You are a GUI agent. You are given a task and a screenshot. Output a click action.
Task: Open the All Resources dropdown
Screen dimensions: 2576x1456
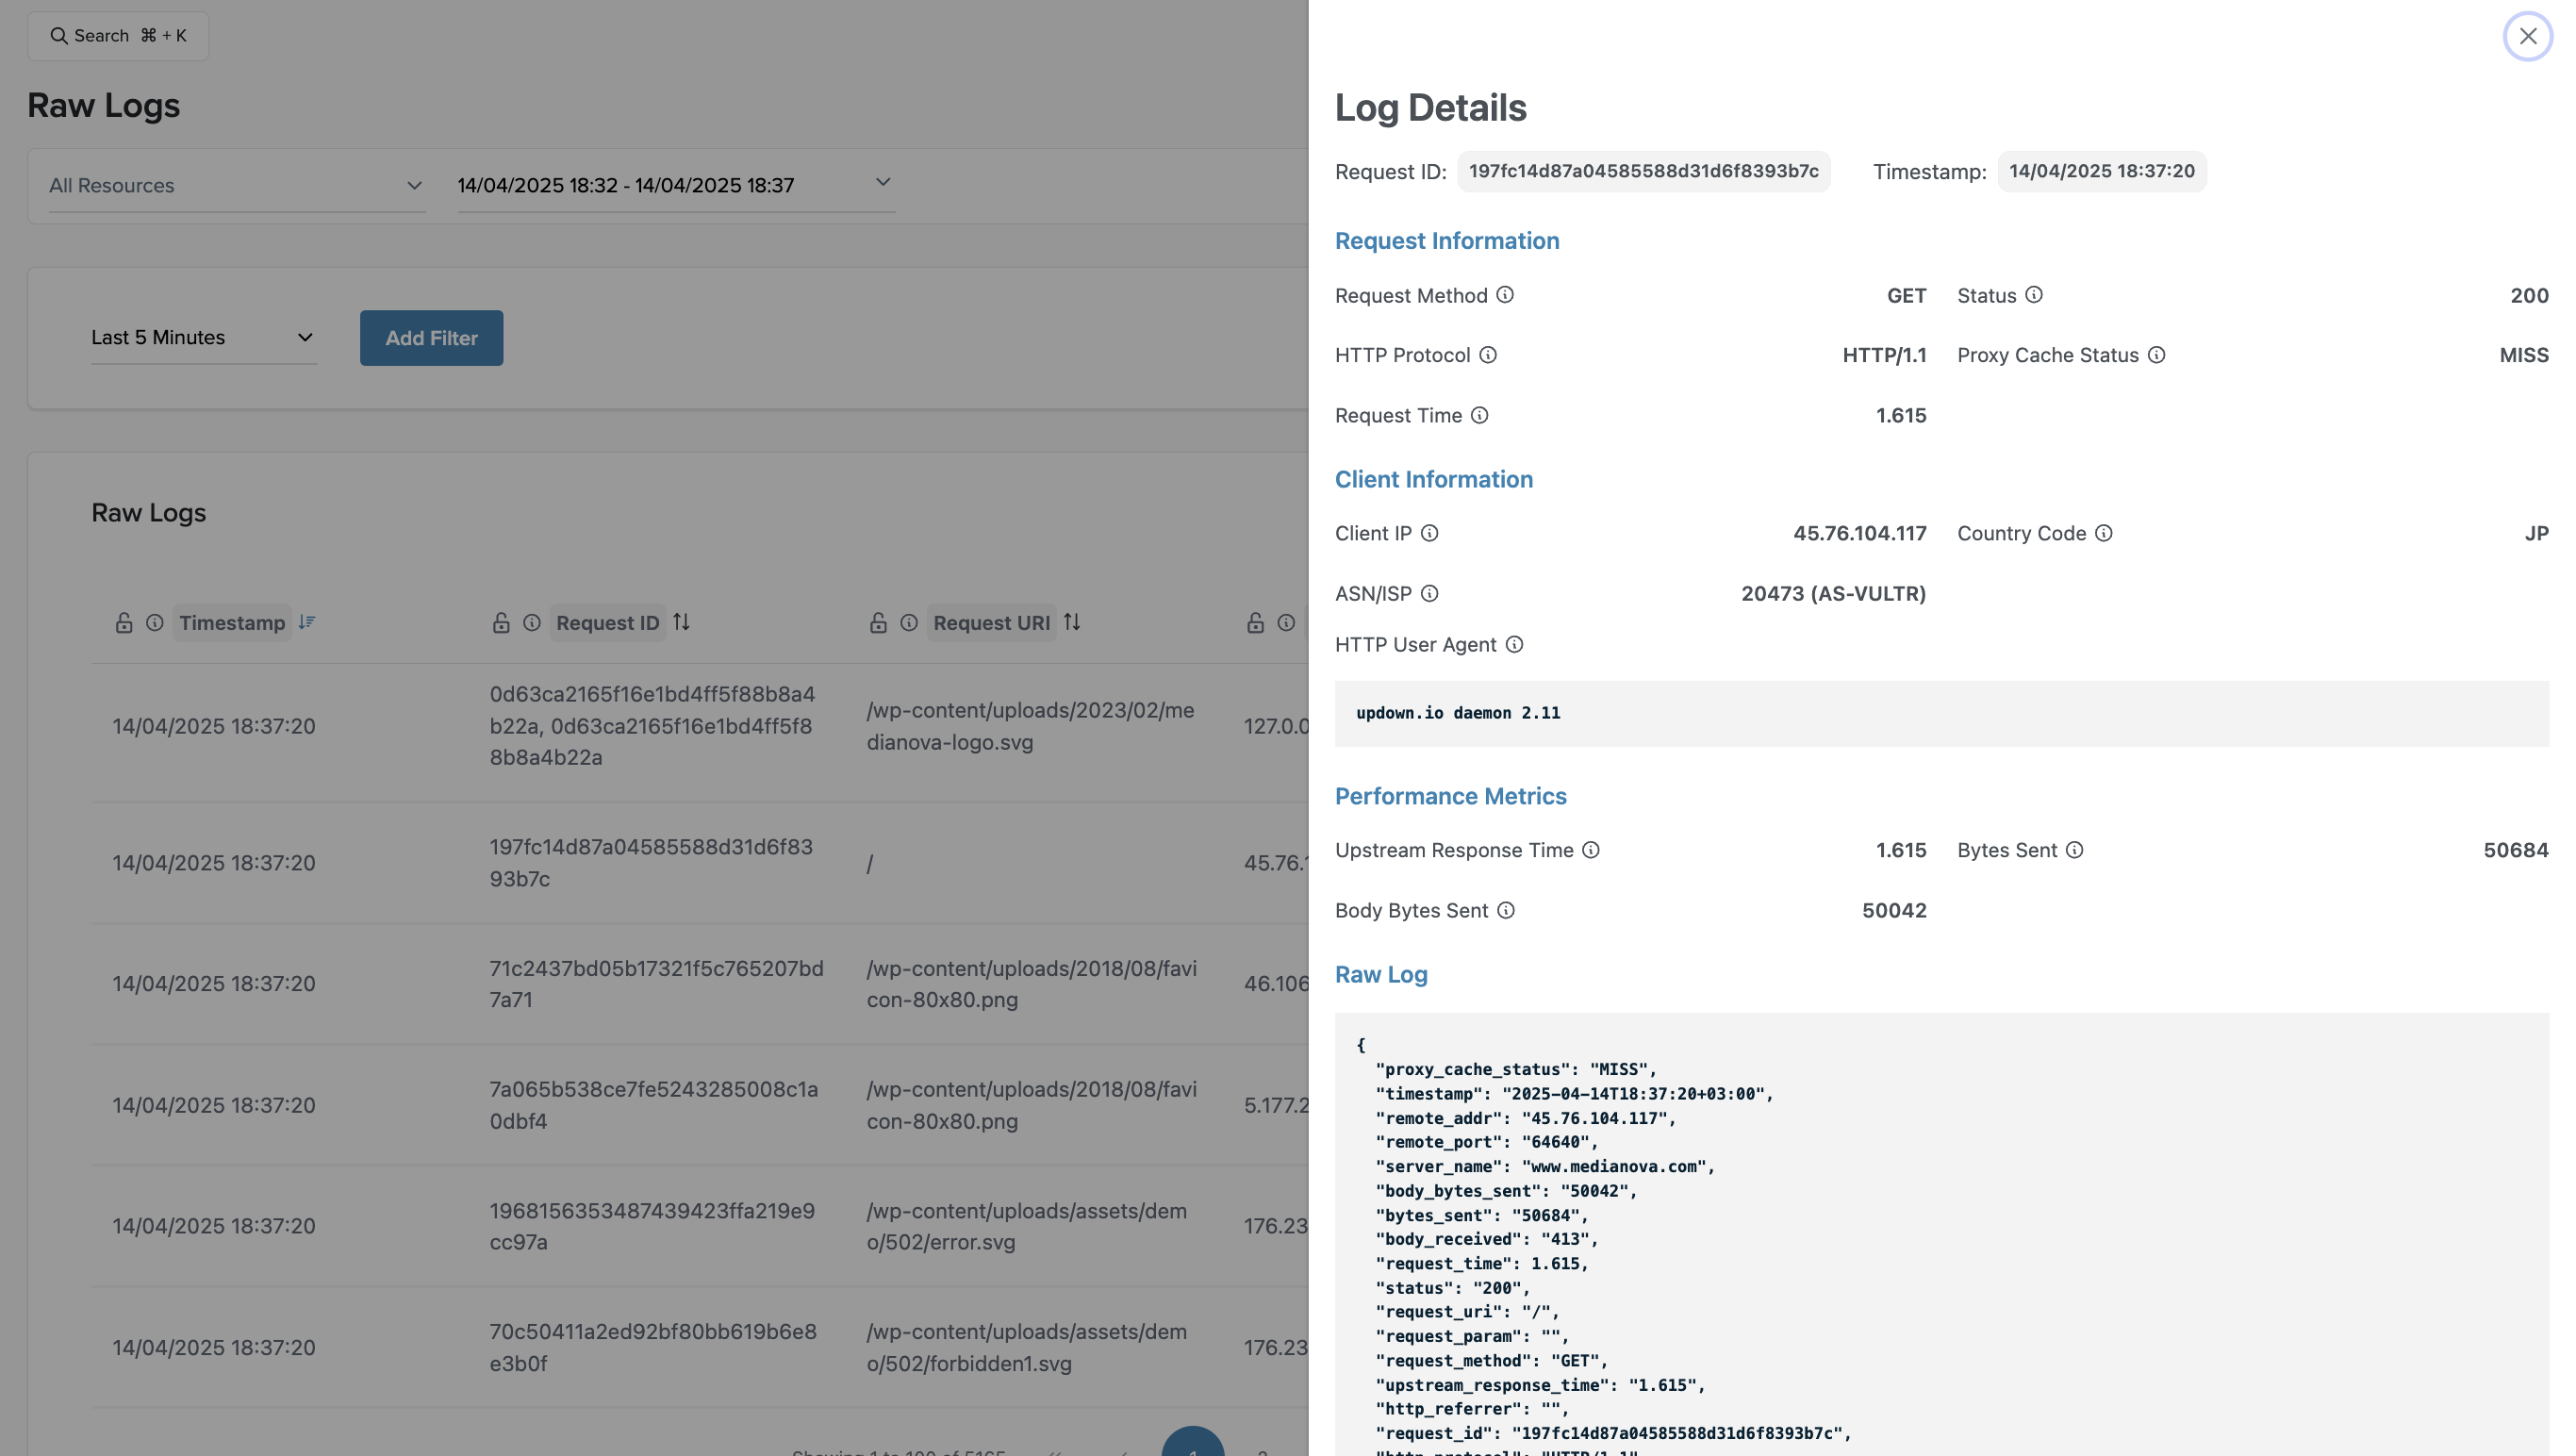237,185
